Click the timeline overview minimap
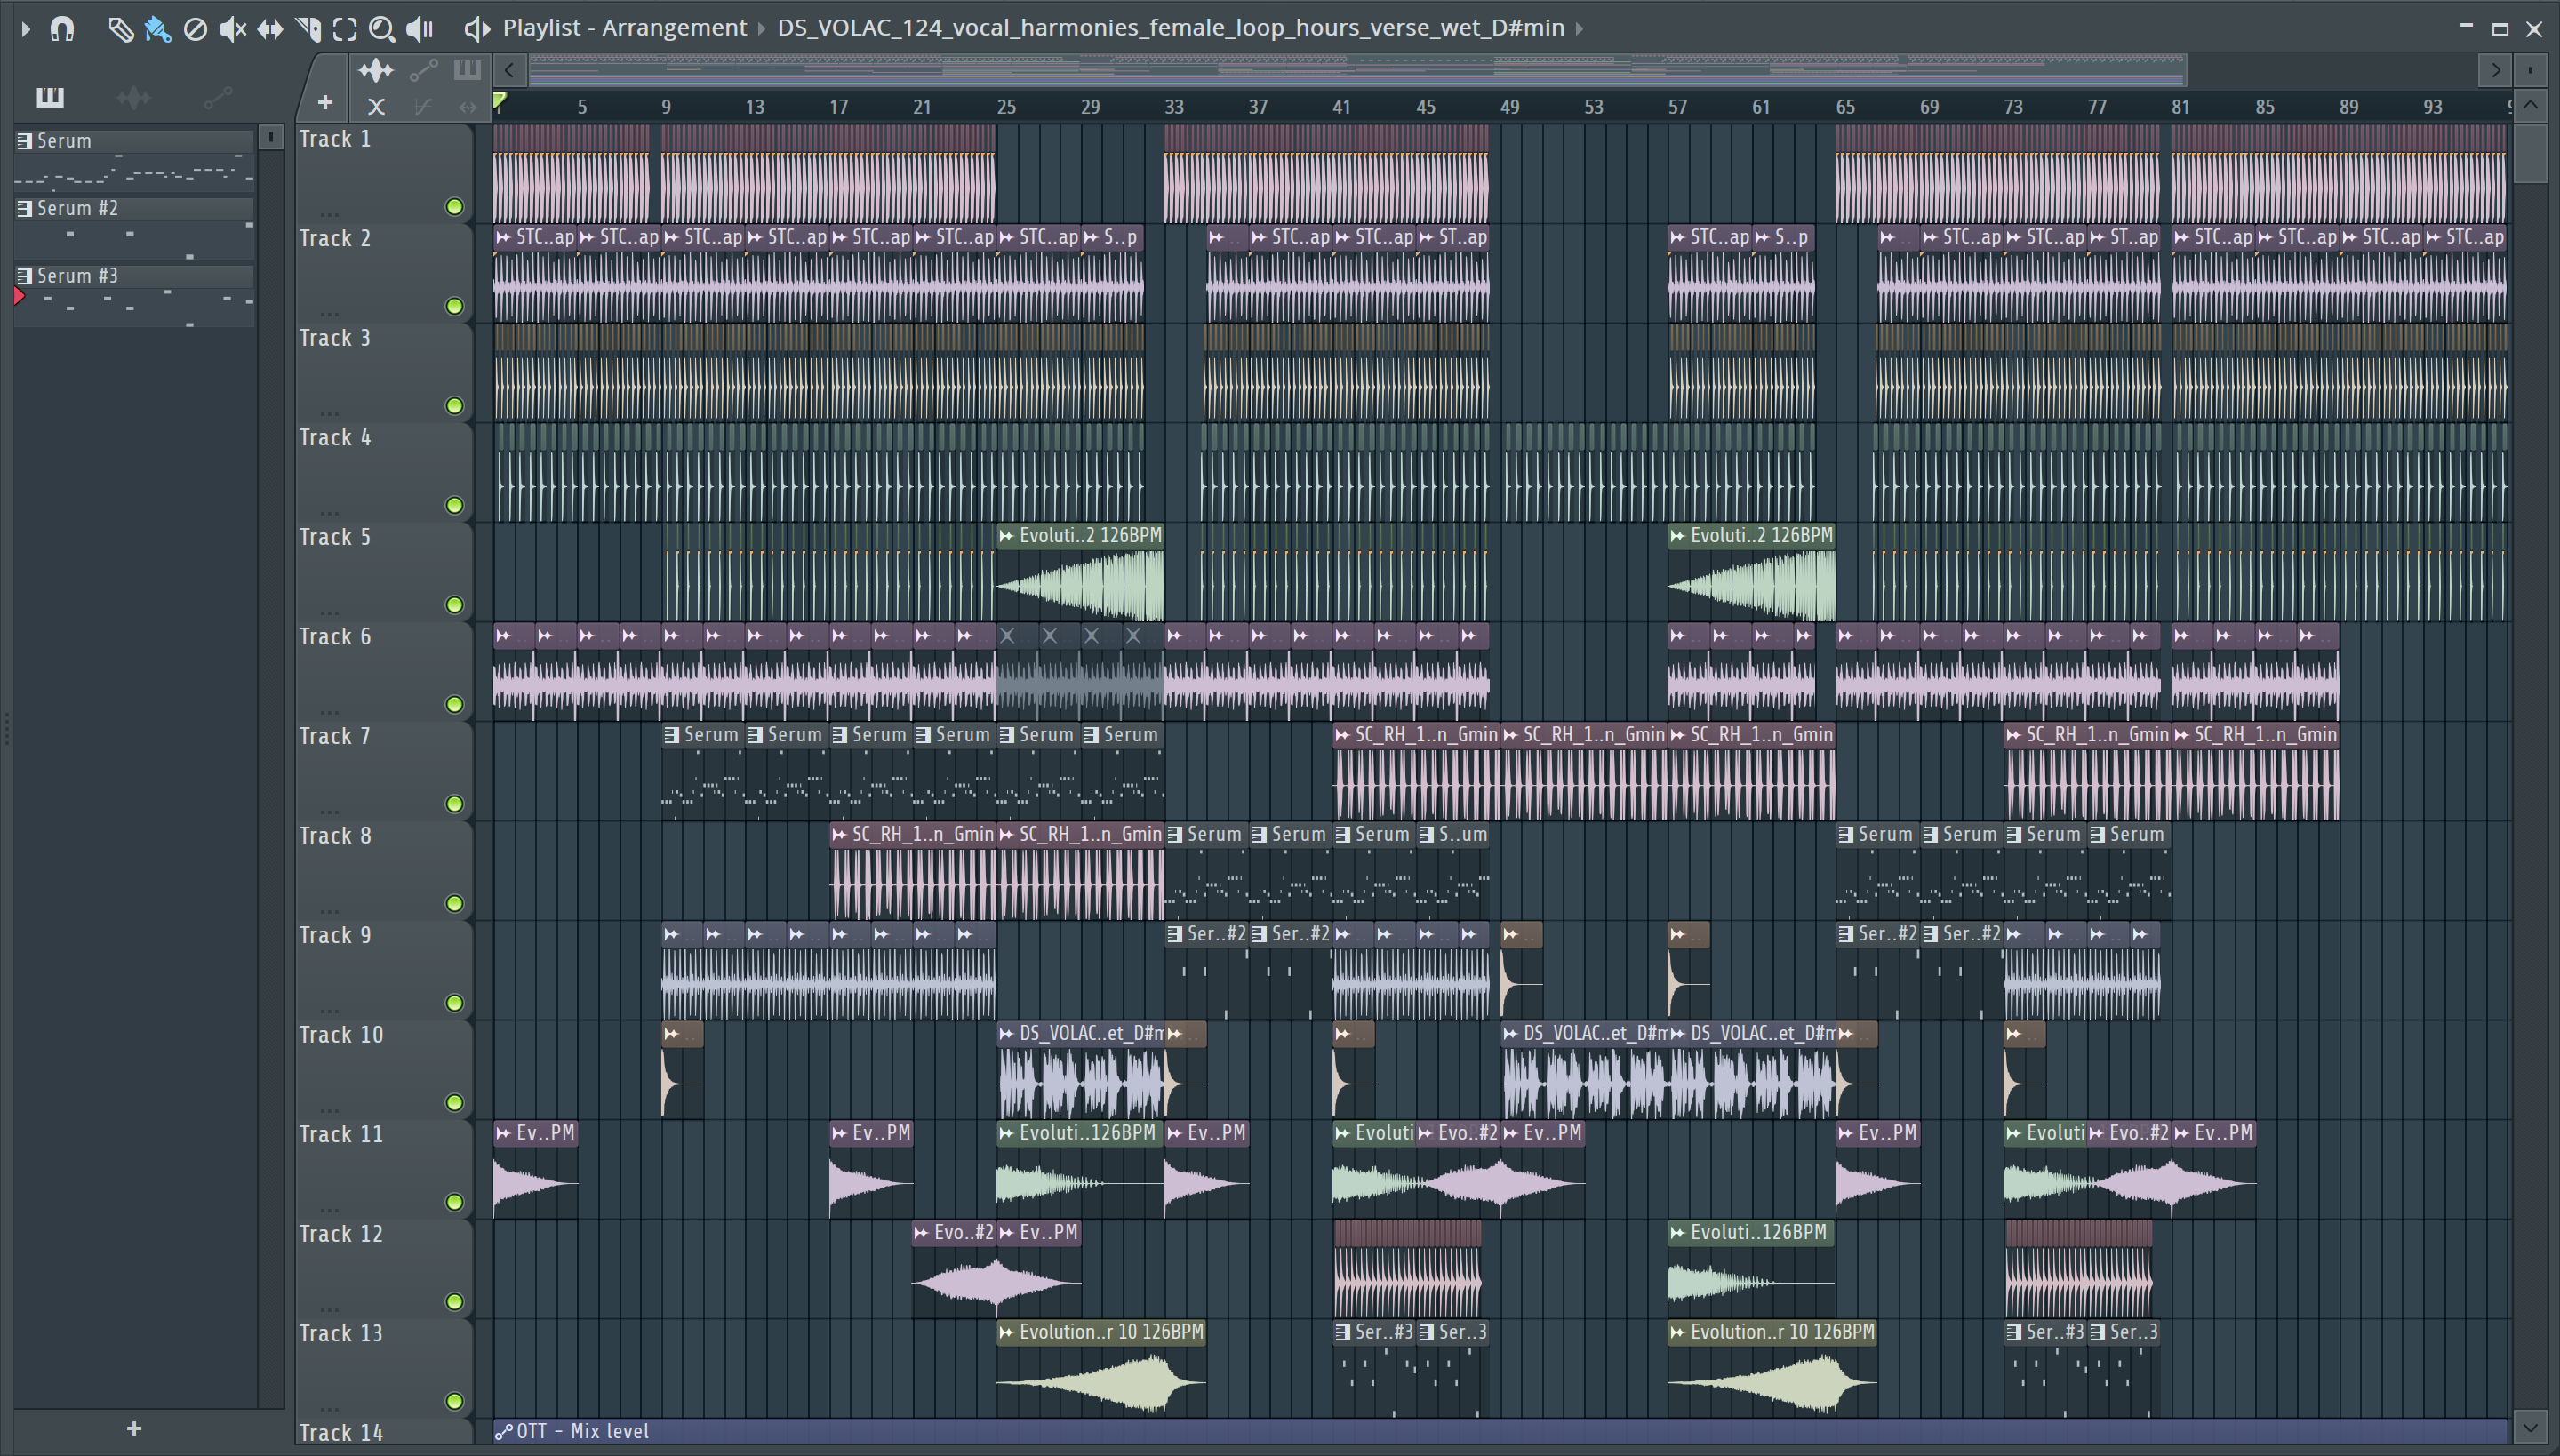The height and width of the screenshot is (1456, 2560). (1357, 70)
